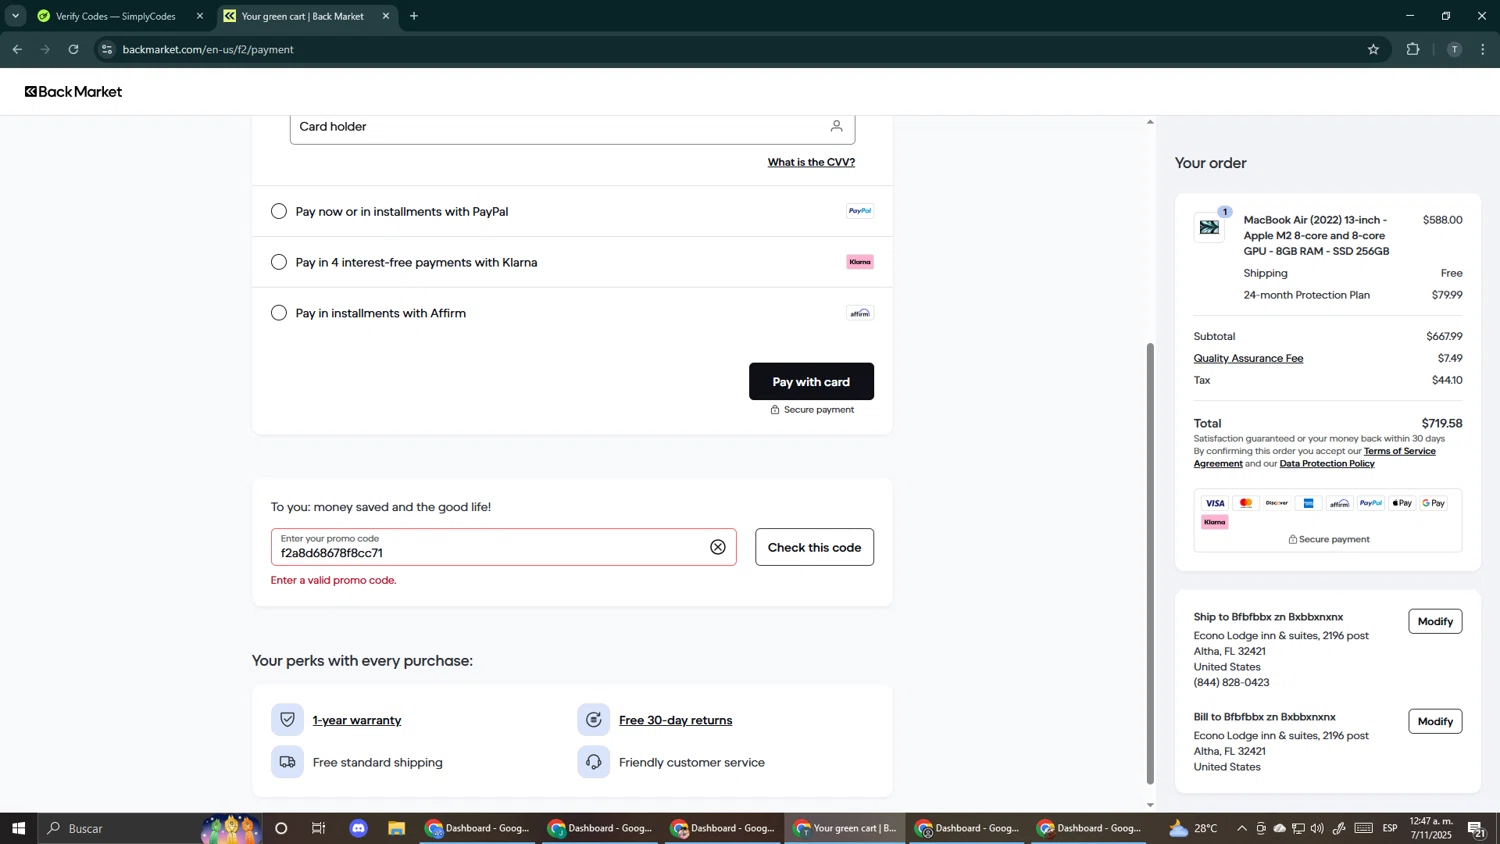Screen dimensions: 1500x844
Task: View site information icon in address bar
Action: click(x=107, y=49)
